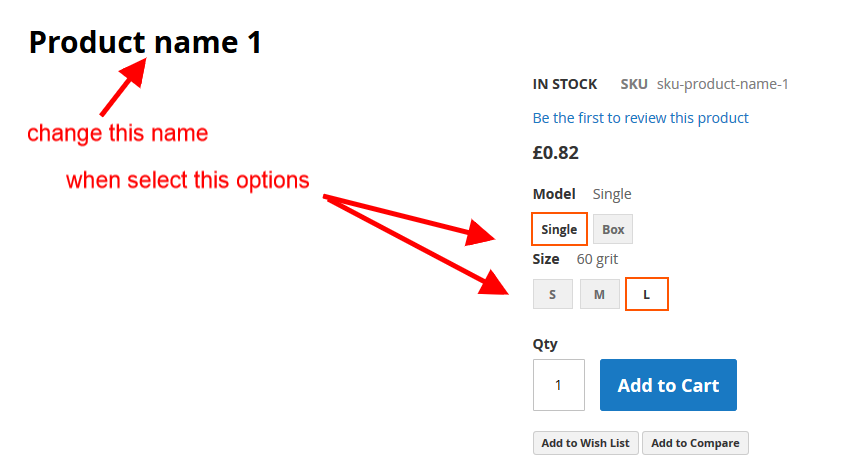
Task: Select the L size swatch
Action: coord(646,294)
